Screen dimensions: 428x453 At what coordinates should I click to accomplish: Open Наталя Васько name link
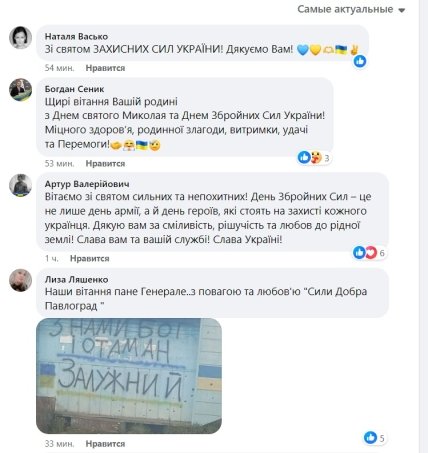(x=76, y=36)
